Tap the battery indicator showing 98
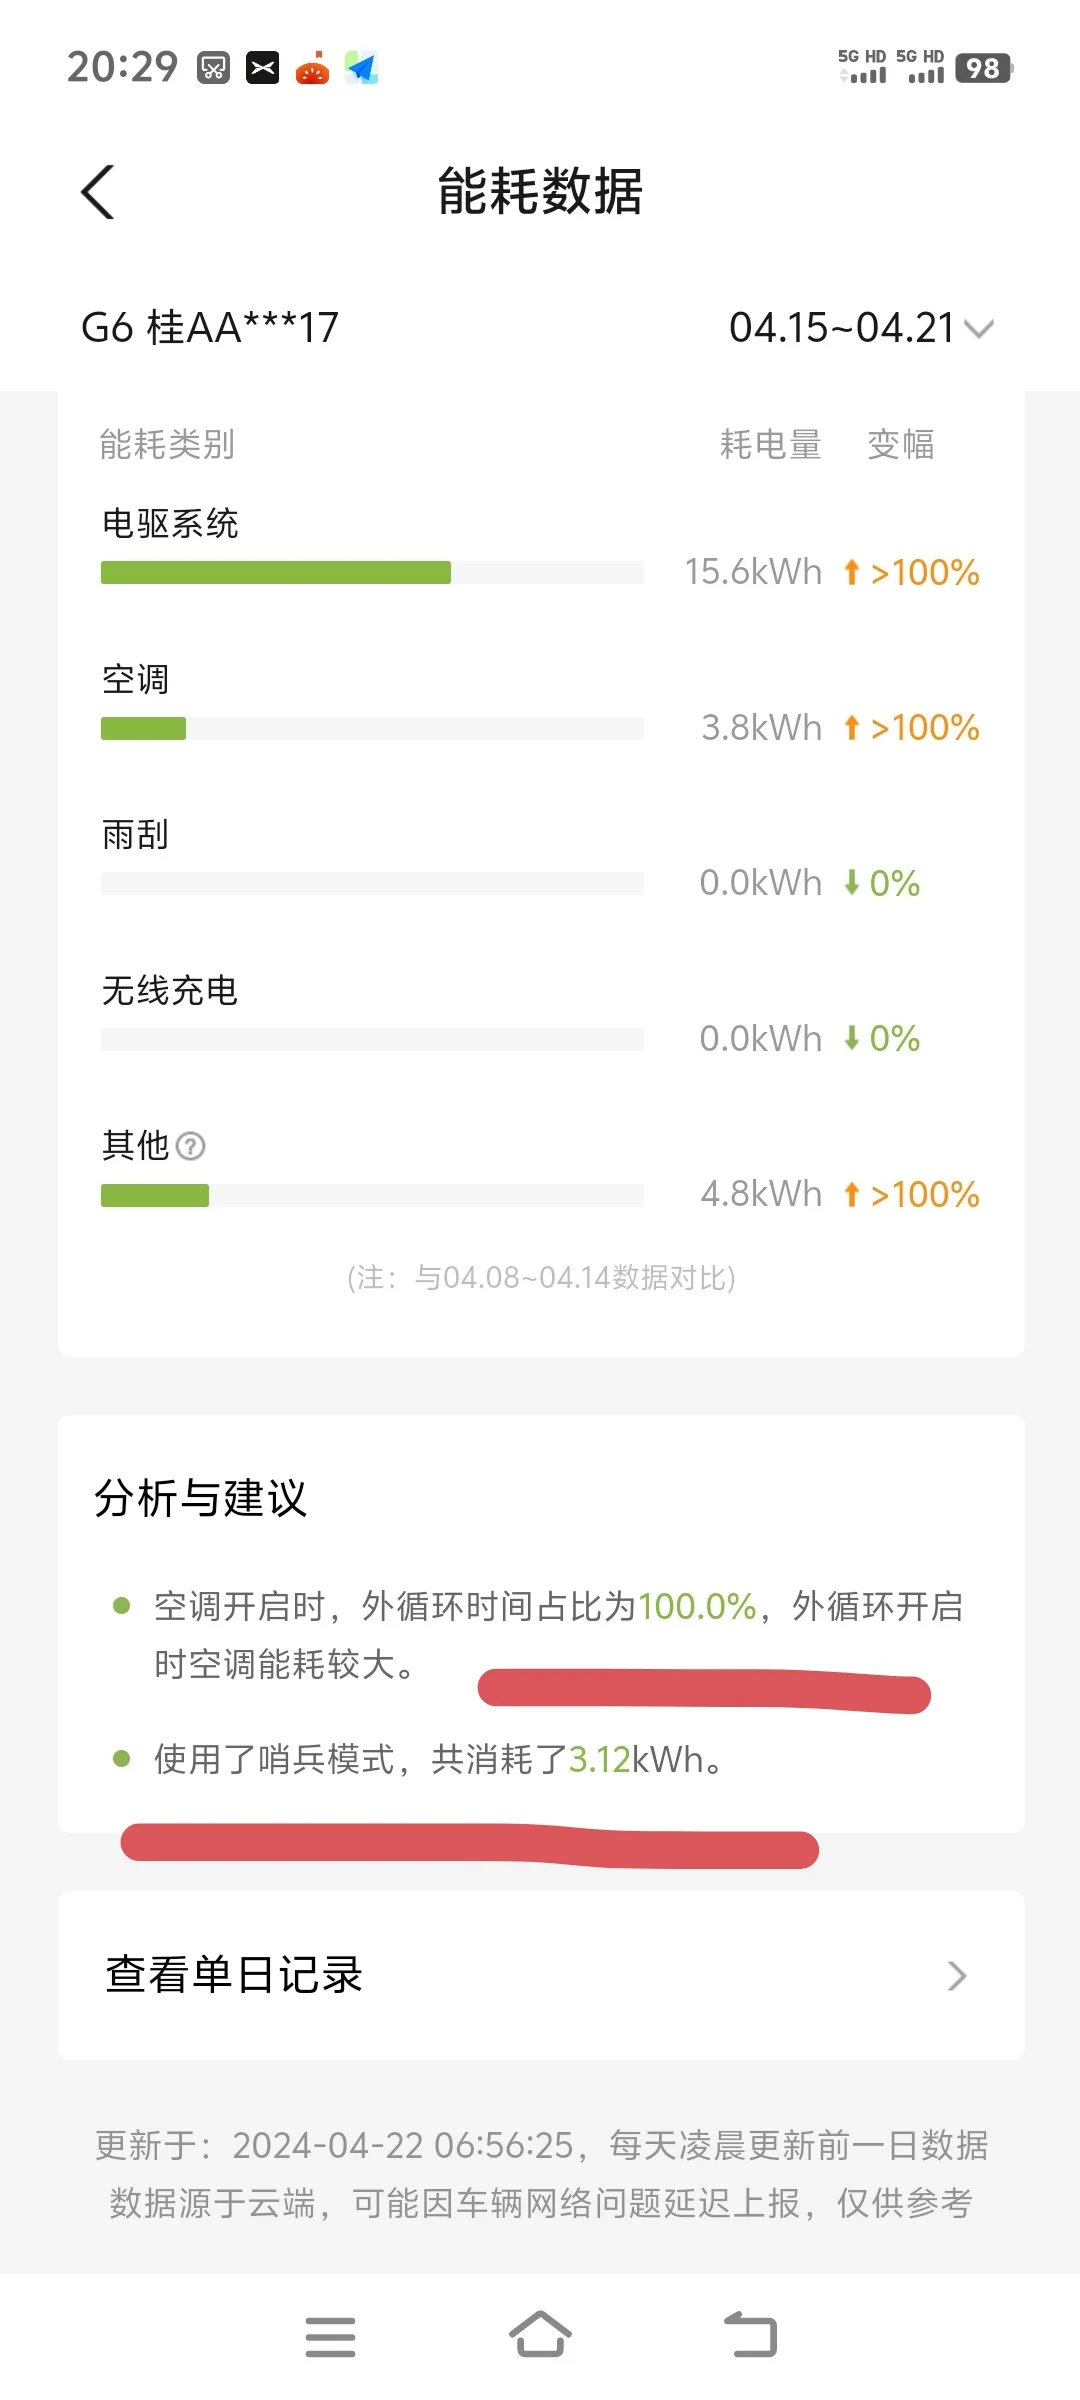1080x2400 pixels. (984, 68)
